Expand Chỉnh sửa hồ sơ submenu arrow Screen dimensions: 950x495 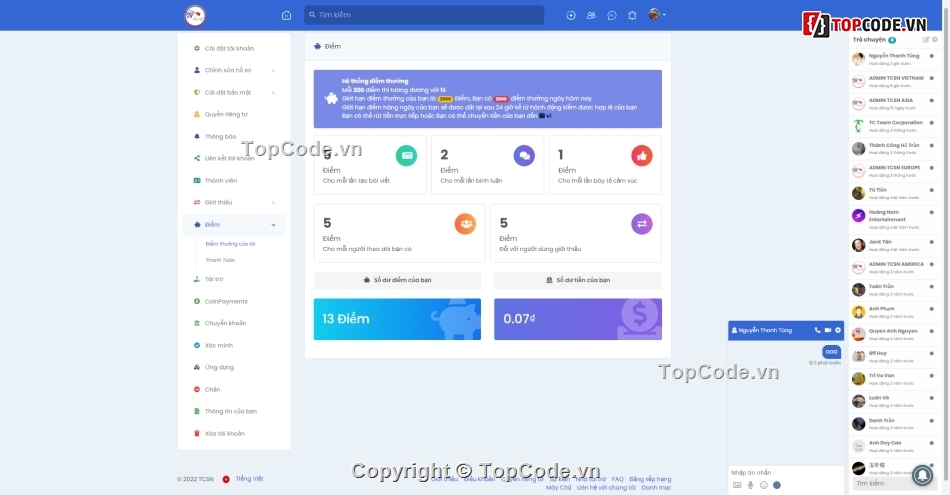coord(273,70)
